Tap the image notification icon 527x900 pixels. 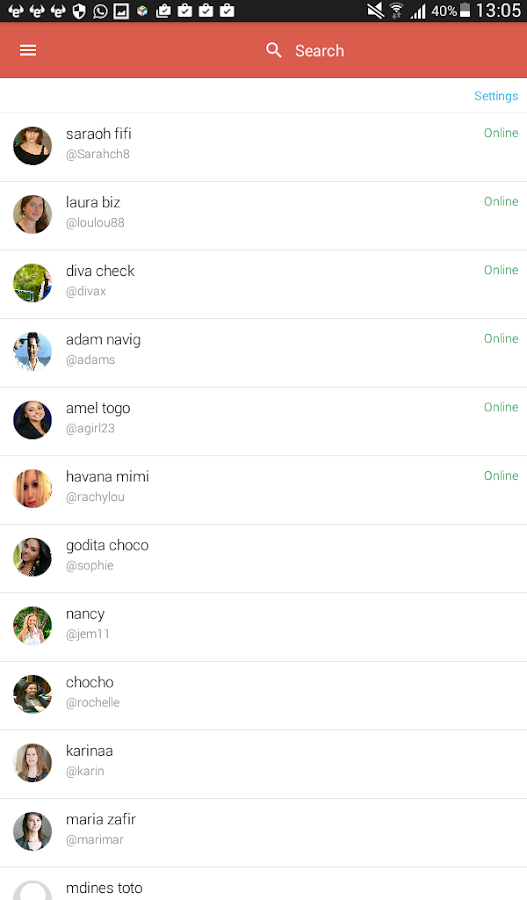121,11
